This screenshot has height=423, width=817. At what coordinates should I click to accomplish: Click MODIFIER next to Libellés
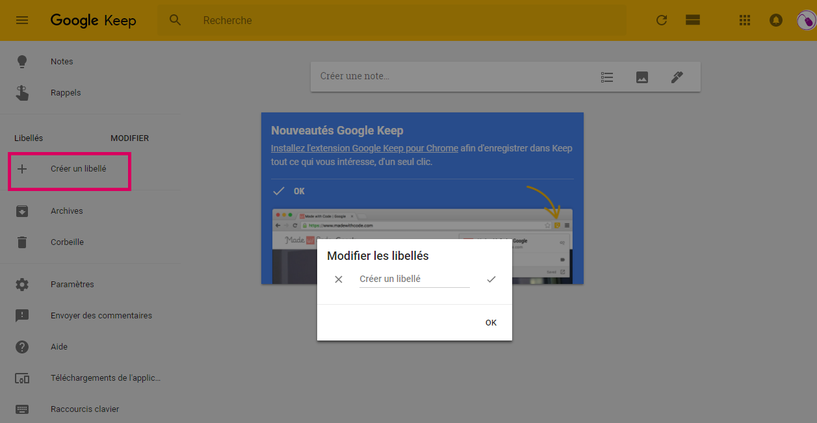pos(130,139)
